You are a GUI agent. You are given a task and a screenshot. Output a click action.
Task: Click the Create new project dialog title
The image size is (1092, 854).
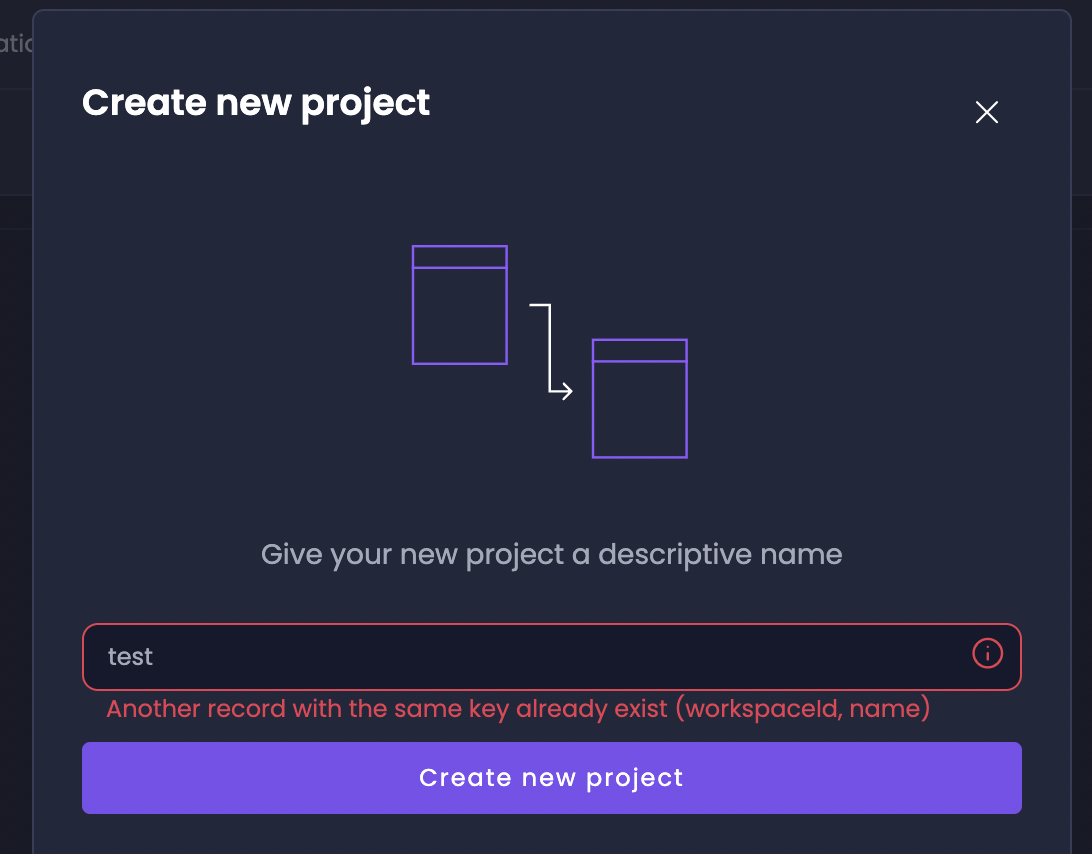coord(256,102)
